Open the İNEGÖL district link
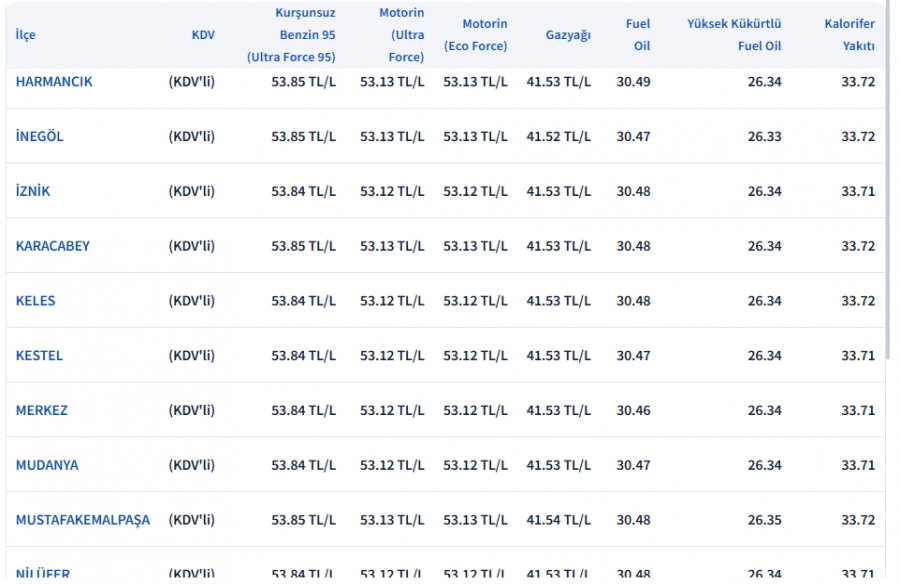This screenshot has height=584, width=900. tap(40, 136)
